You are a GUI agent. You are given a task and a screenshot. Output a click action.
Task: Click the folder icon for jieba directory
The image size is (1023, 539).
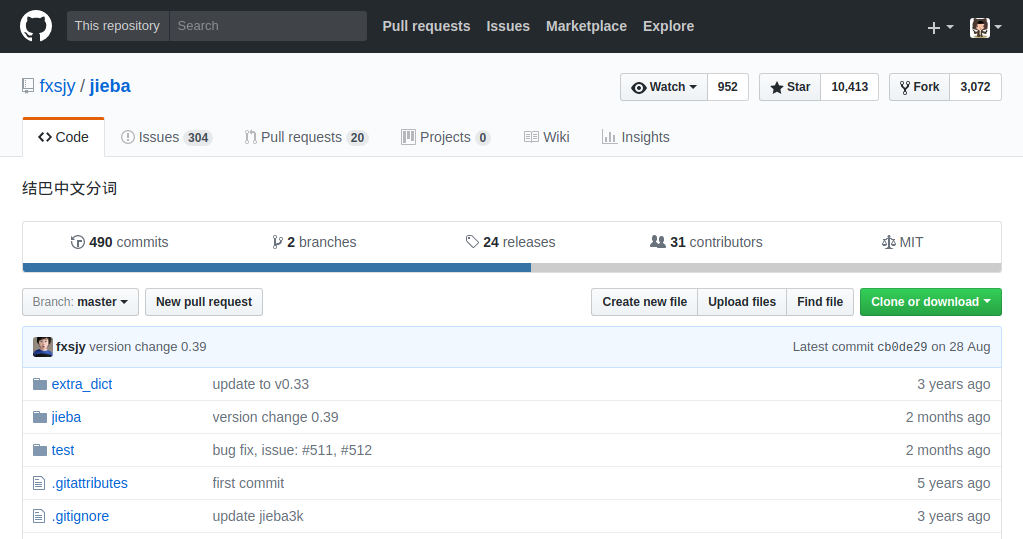[x=40, y=417]
